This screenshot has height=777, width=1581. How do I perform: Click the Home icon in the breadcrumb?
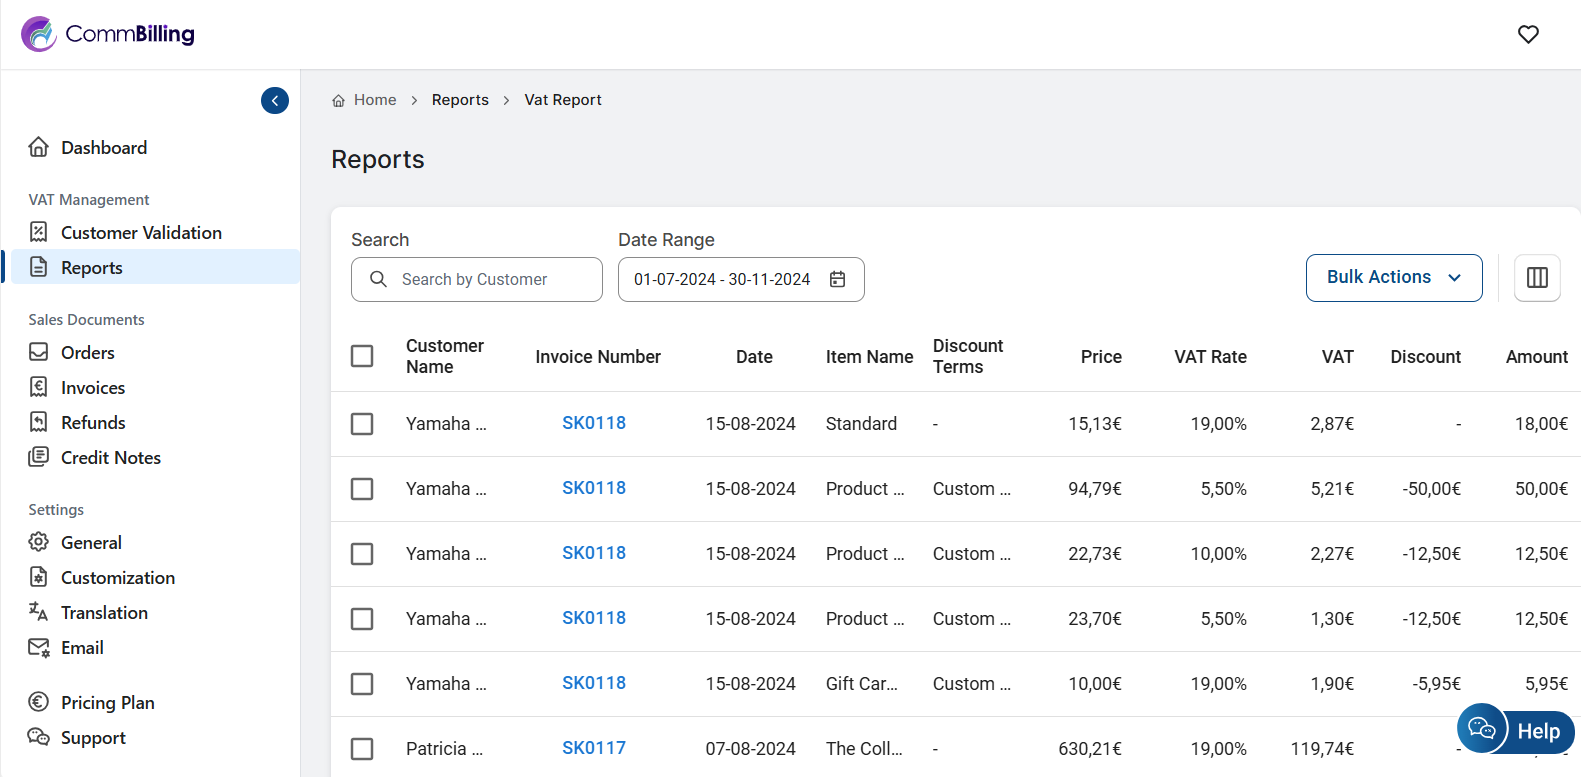339,101
